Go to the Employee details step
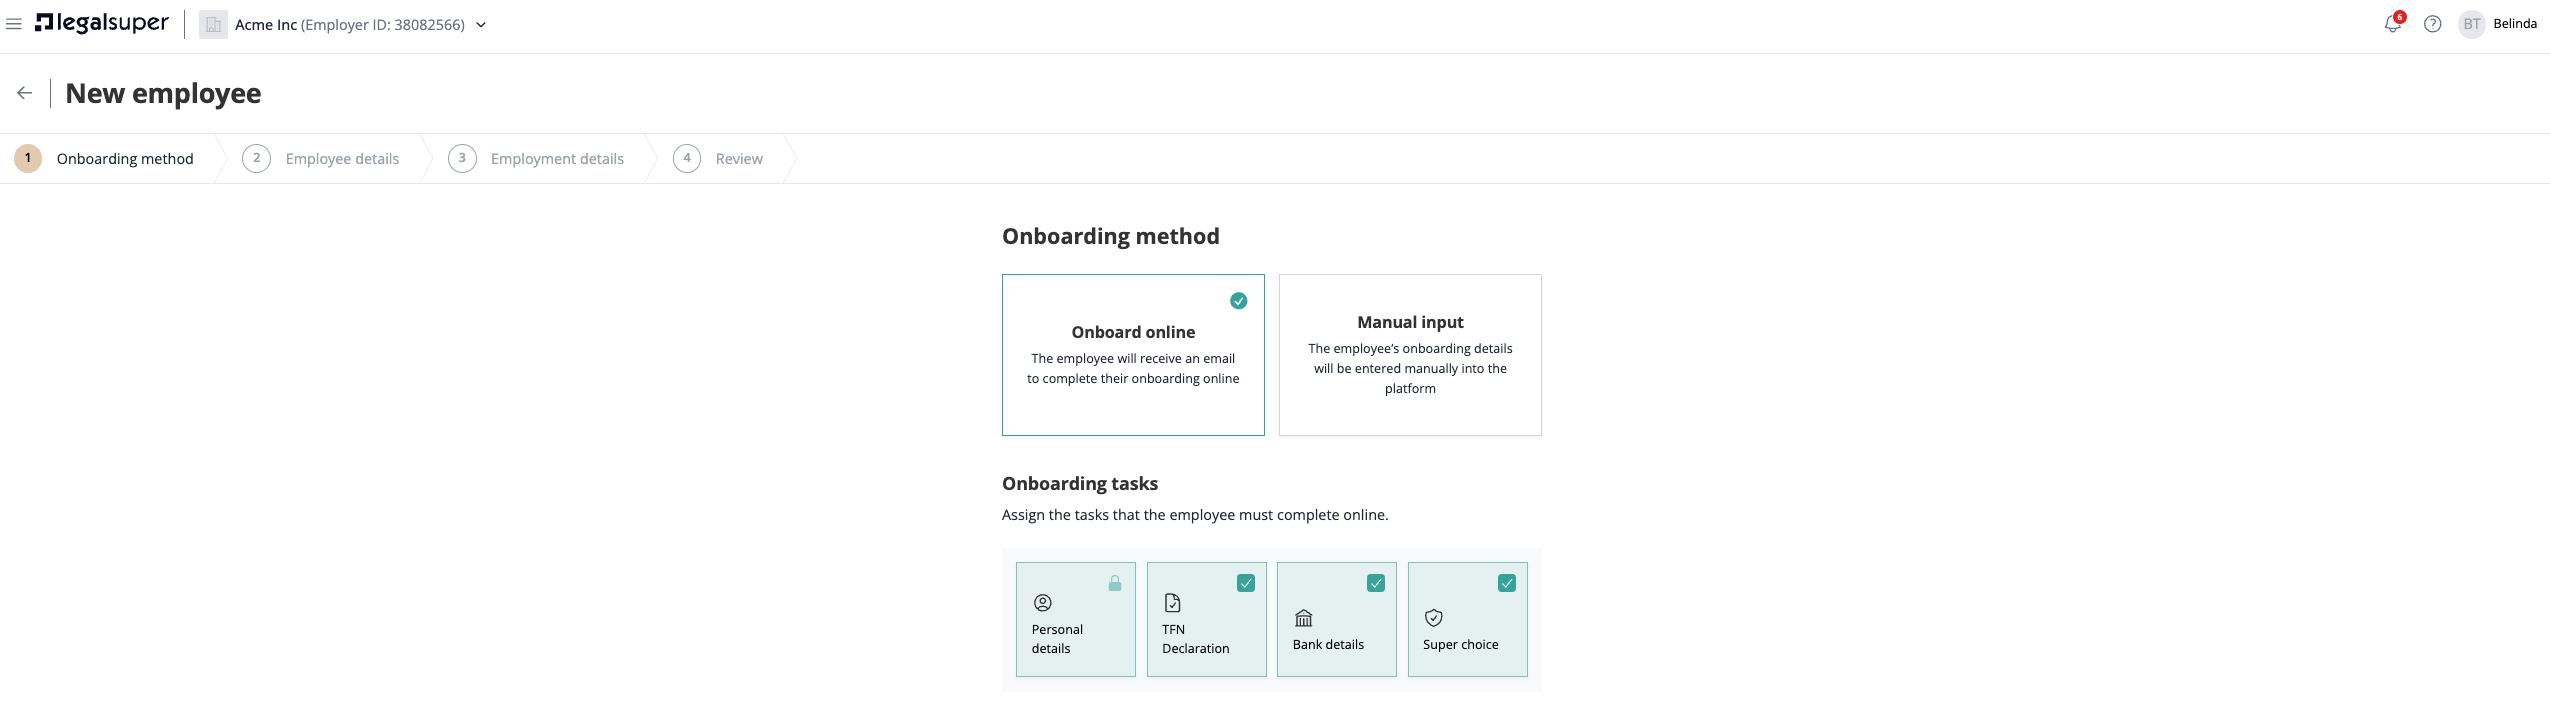 321,159
